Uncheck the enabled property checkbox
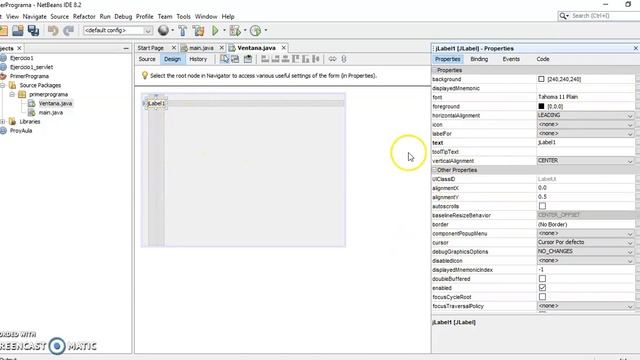Image resolution: width=640 pixels, height=360 pixels. 542,288
